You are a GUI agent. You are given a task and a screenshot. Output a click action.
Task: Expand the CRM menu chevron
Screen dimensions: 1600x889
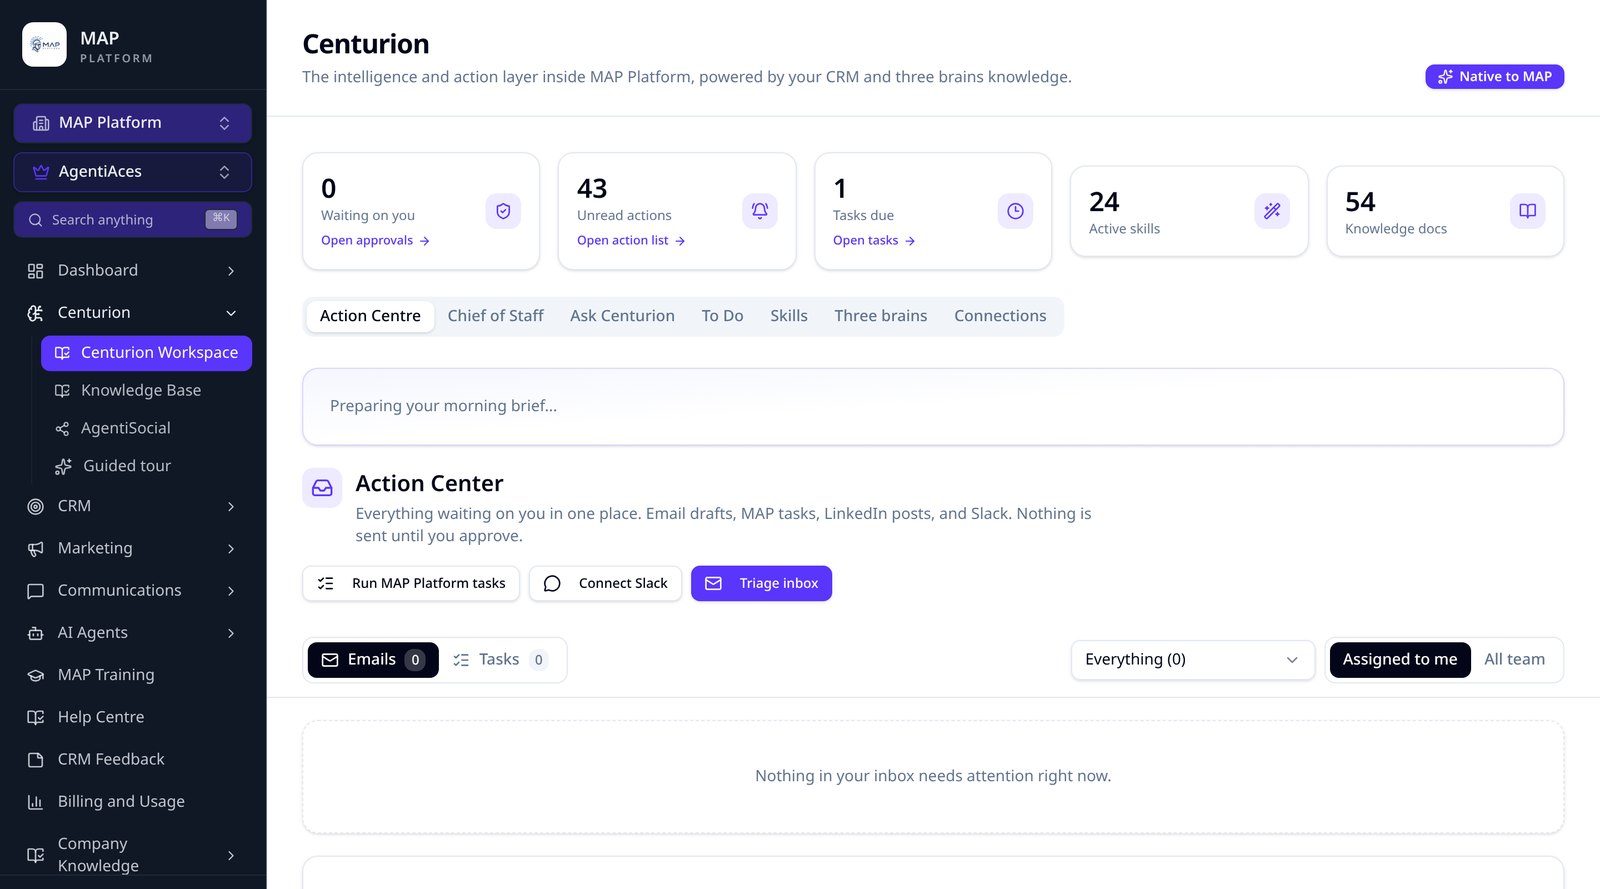(231, 507)
